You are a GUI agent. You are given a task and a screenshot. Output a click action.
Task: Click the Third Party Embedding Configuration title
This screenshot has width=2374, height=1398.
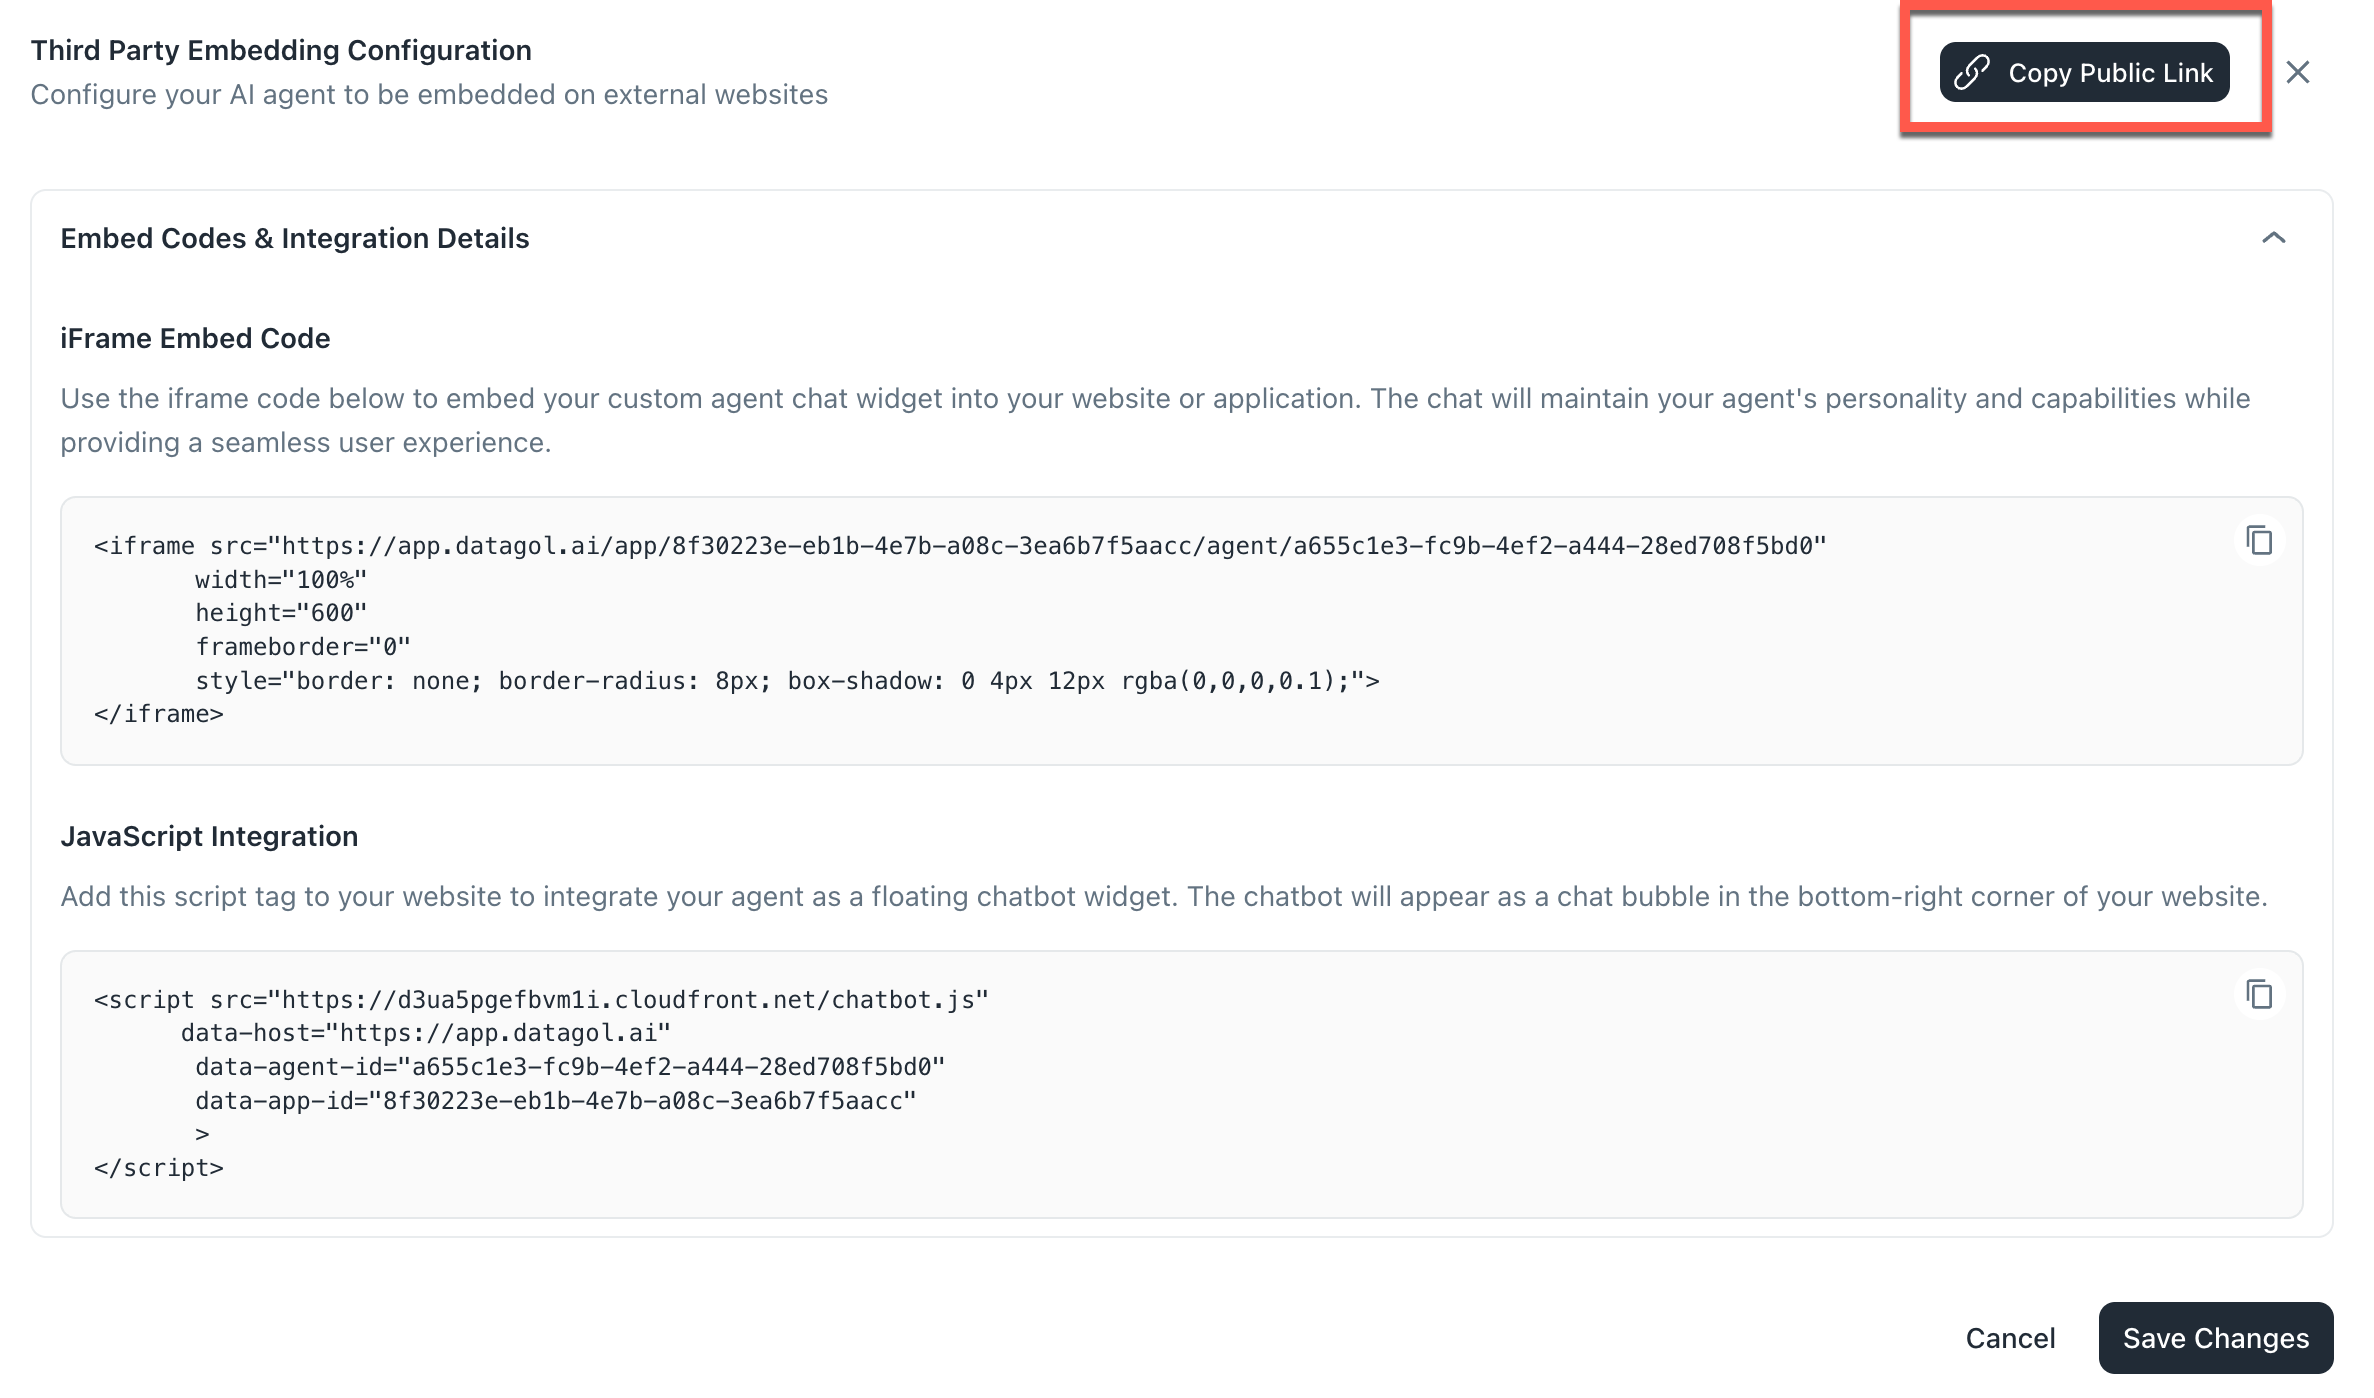click(x=281, y=50)
